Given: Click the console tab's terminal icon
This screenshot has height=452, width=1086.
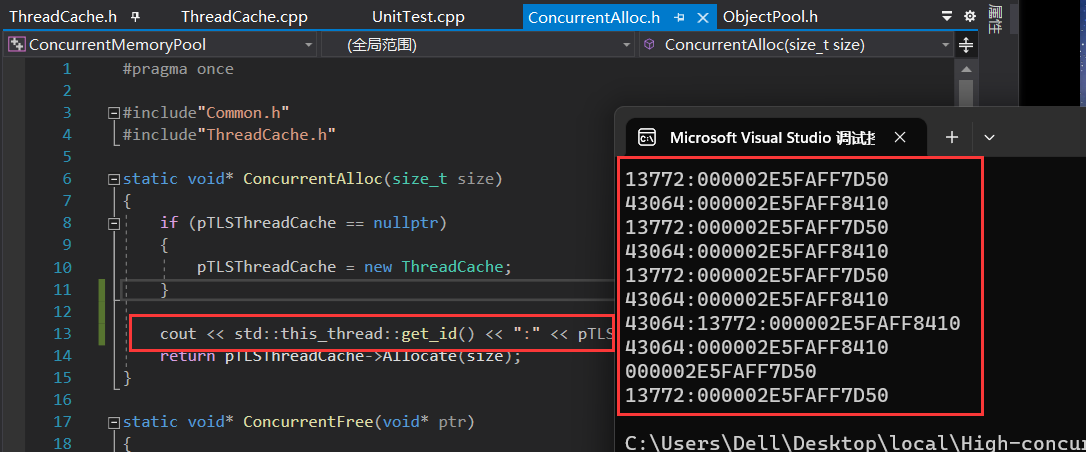Looking at the screenshot, I should point(647,137).
